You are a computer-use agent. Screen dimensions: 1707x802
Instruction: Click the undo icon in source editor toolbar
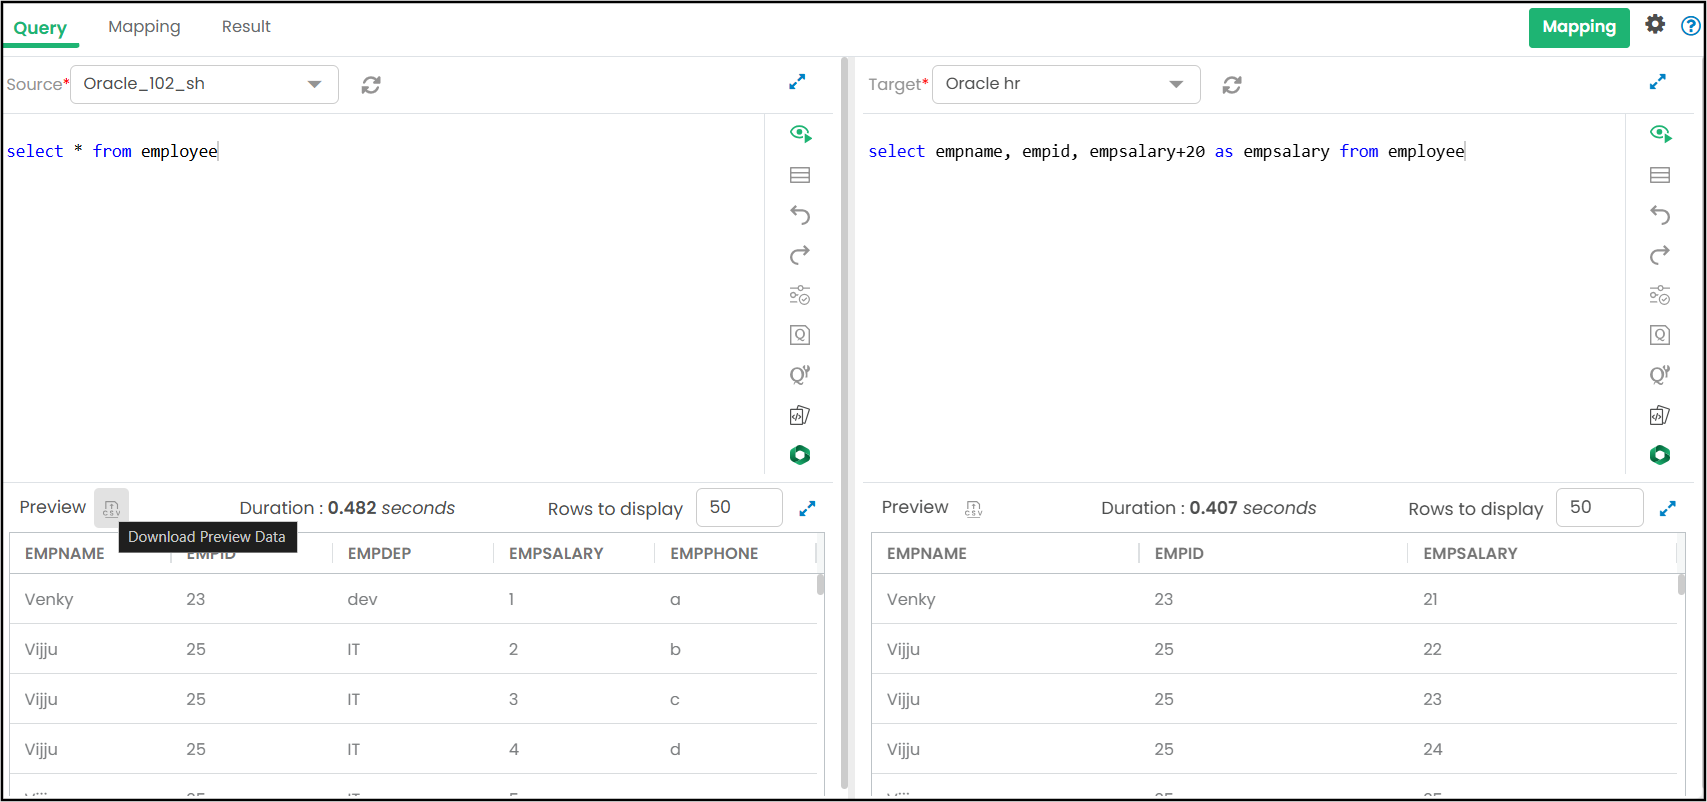(x=800, y=215)
